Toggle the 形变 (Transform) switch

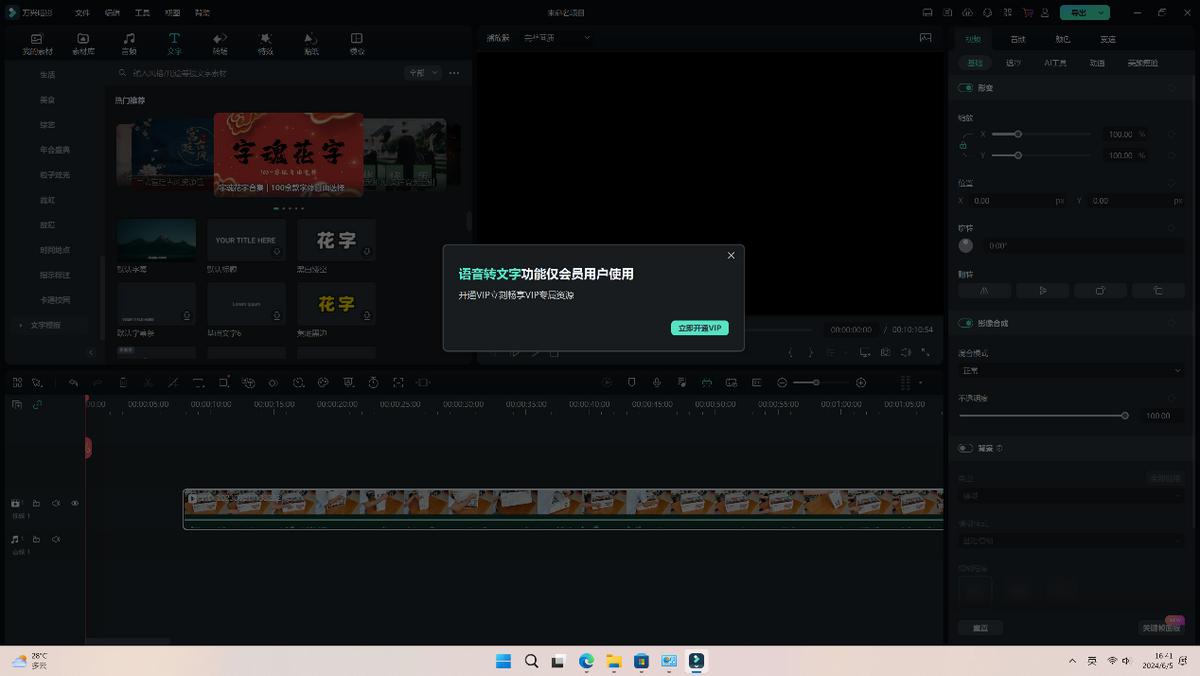tap(966, 88)
